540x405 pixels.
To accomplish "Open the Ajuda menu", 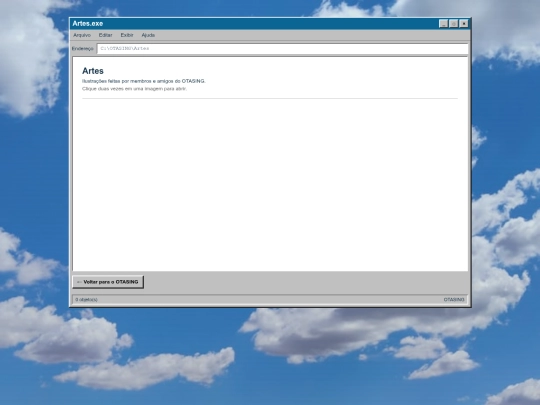I will pos(148,35).
